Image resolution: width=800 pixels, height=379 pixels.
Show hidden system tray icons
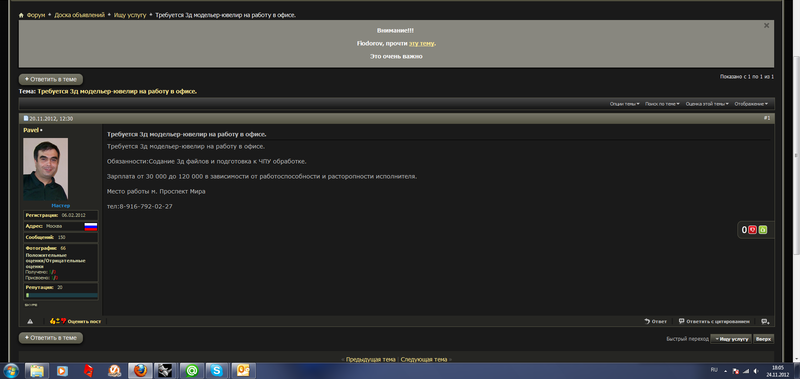tap(726, 371)
